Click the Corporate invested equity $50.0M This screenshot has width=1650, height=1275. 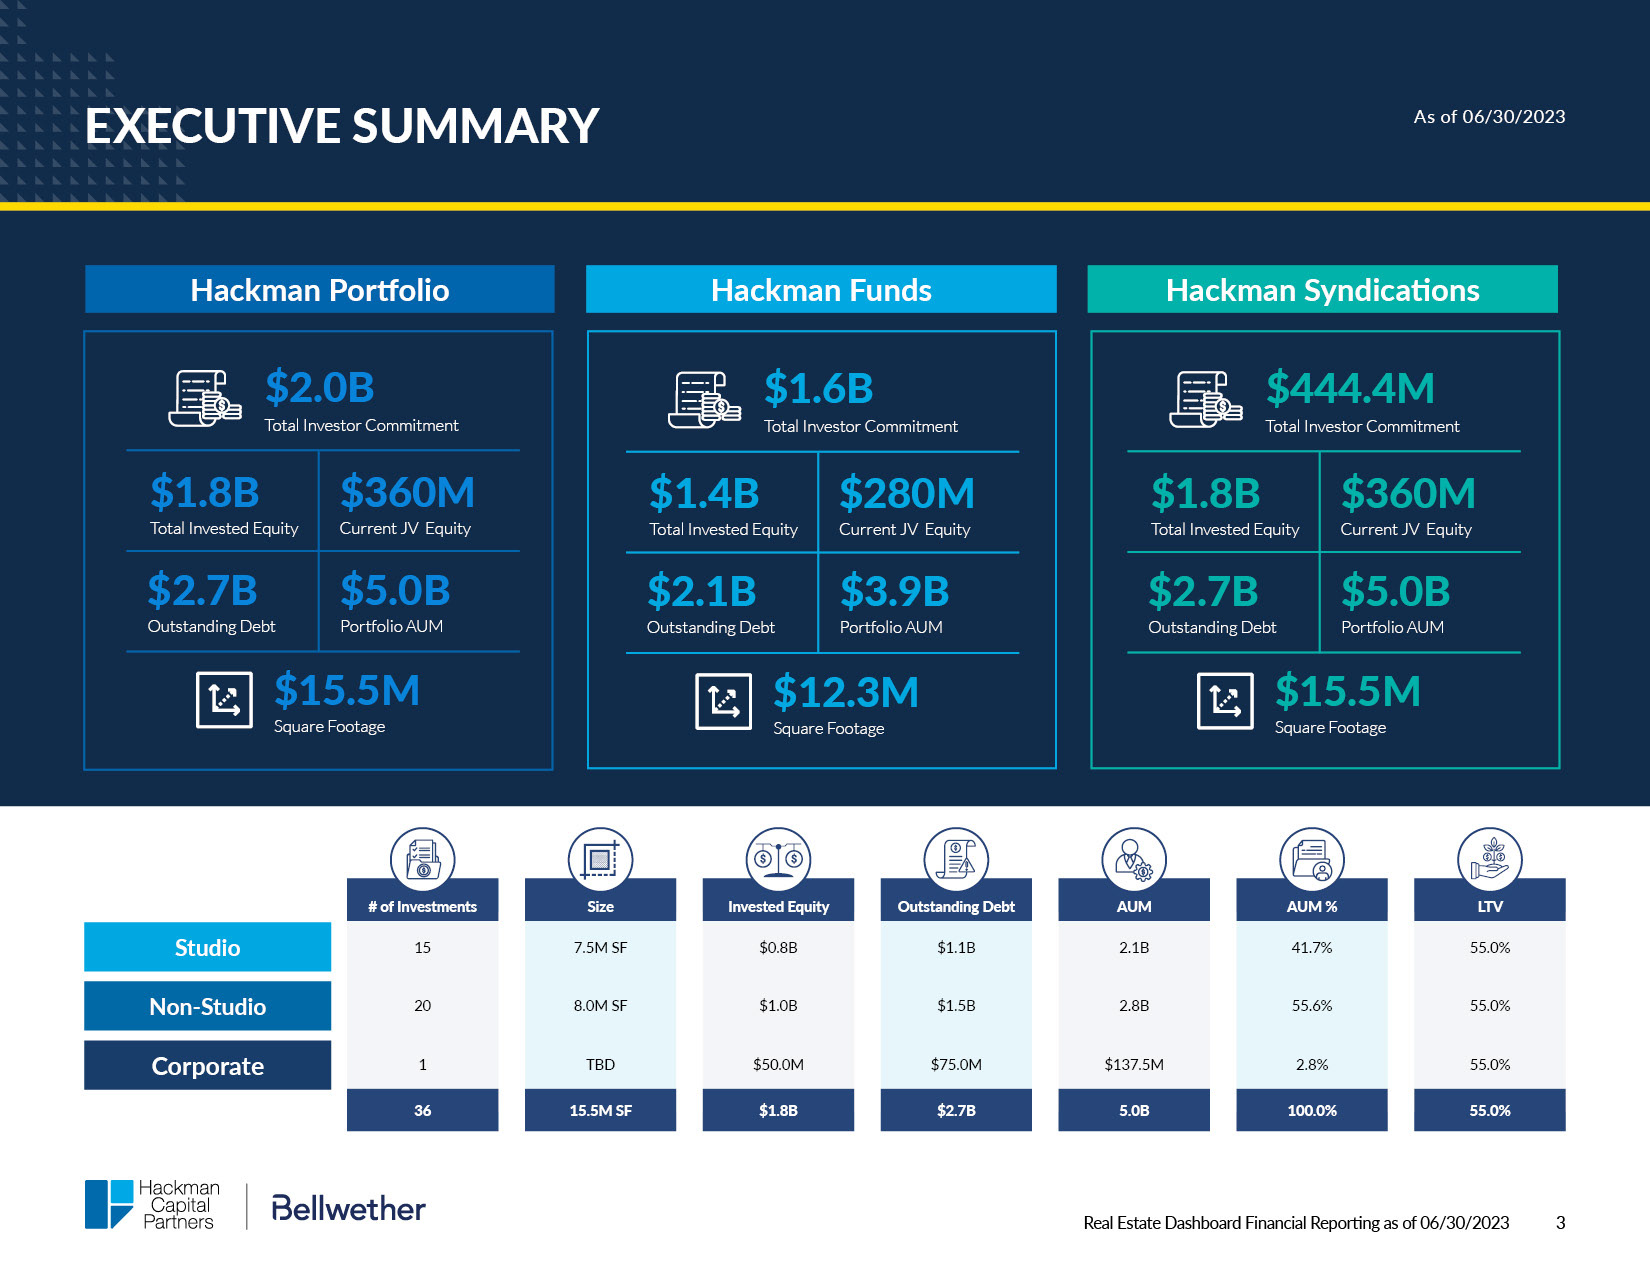pos(778,1064)
